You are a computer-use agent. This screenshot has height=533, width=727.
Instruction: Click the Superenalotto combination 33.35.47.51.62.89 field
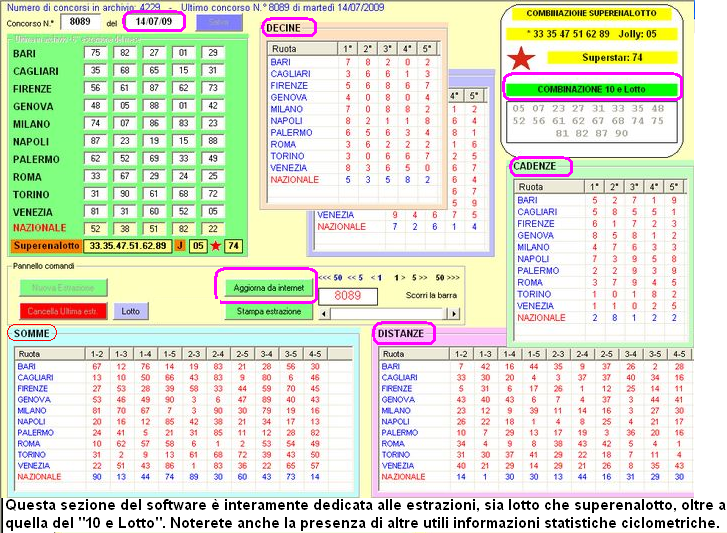[x=128, y=246]
